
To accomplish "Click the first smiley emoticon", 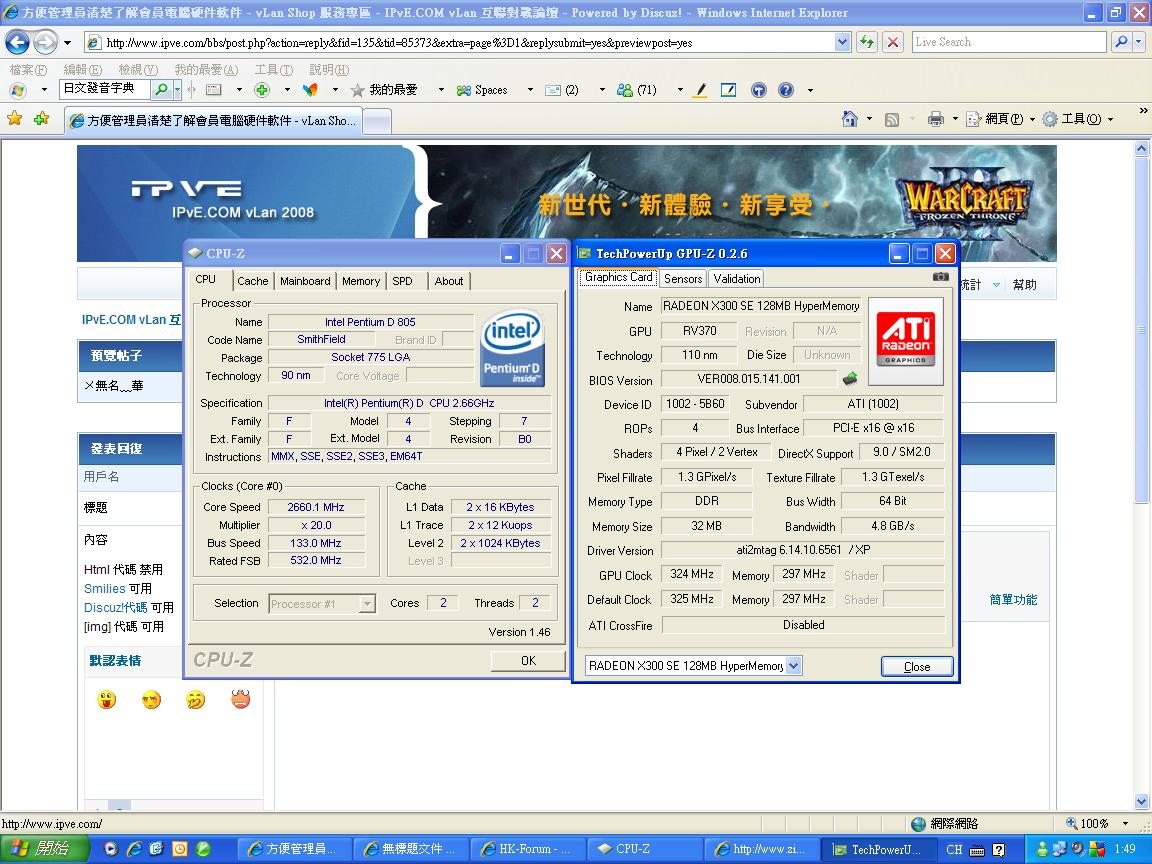I will pyautogui.click(x=107, y=700).
